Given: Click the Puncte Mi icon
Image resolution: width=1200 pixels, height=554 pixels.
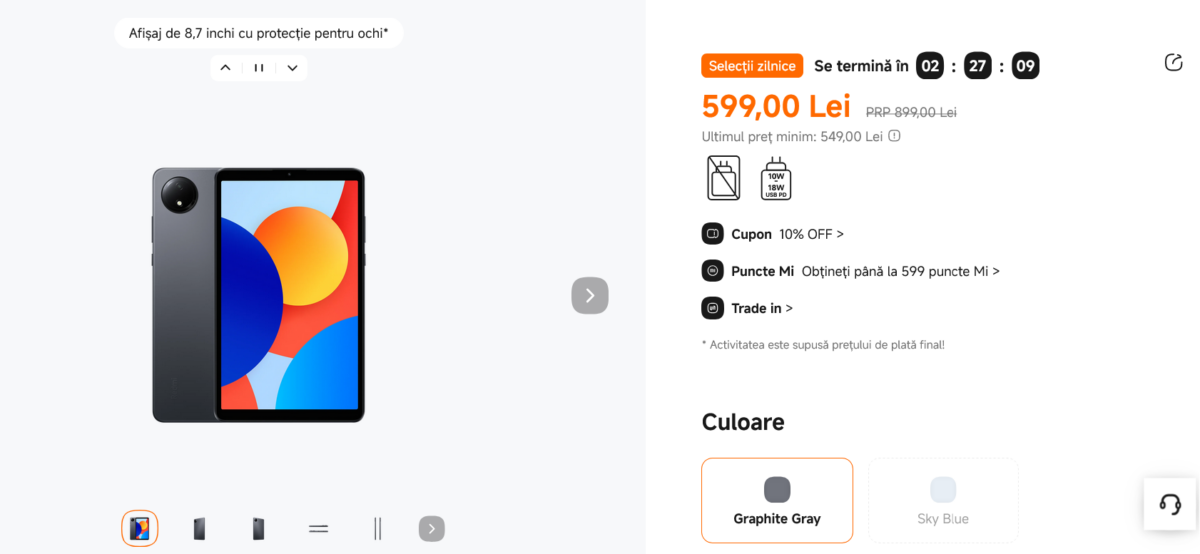Looking at the screenshot, I should point(712,271).
